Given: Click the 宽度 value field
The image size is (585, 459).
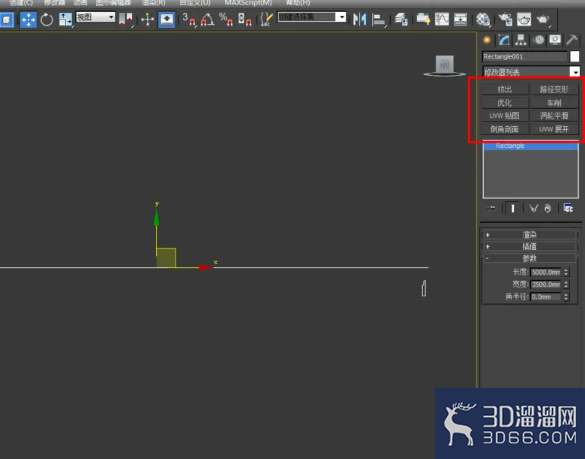Looking at the screenshot, I should click(x=546, y=285).
